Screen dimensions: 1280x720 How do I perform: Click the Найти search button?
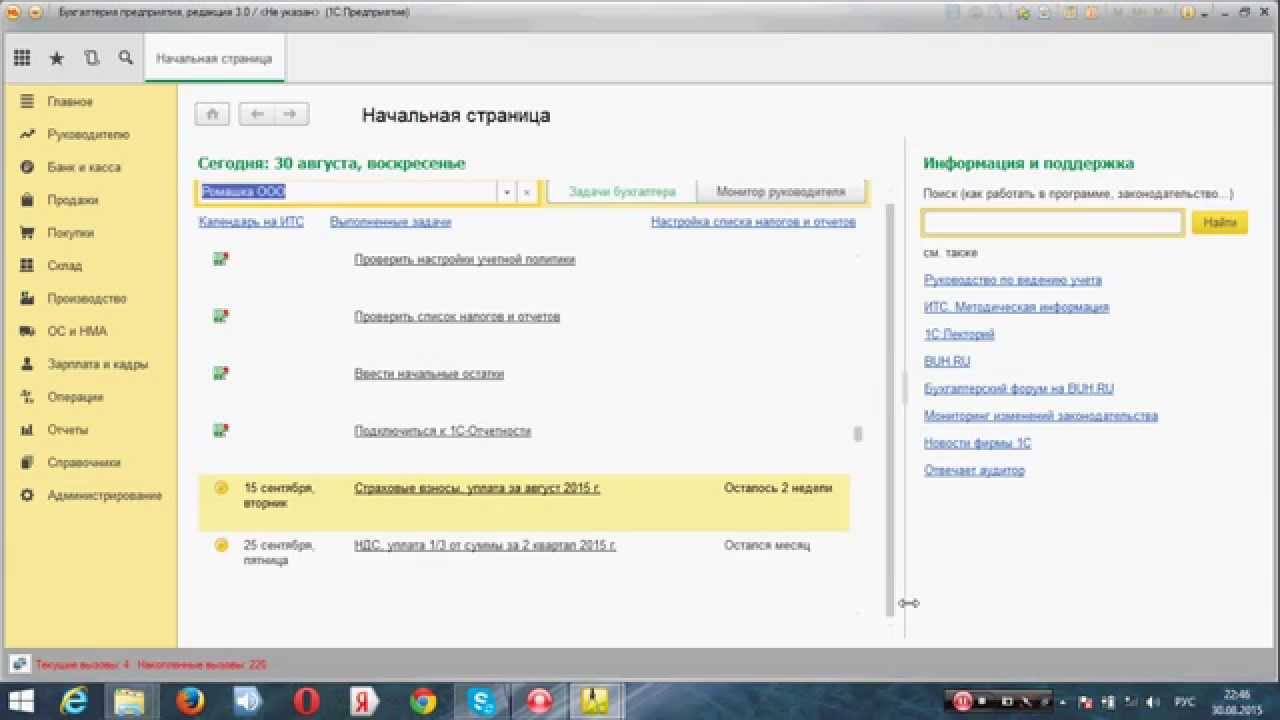(x=1220, y=223)
